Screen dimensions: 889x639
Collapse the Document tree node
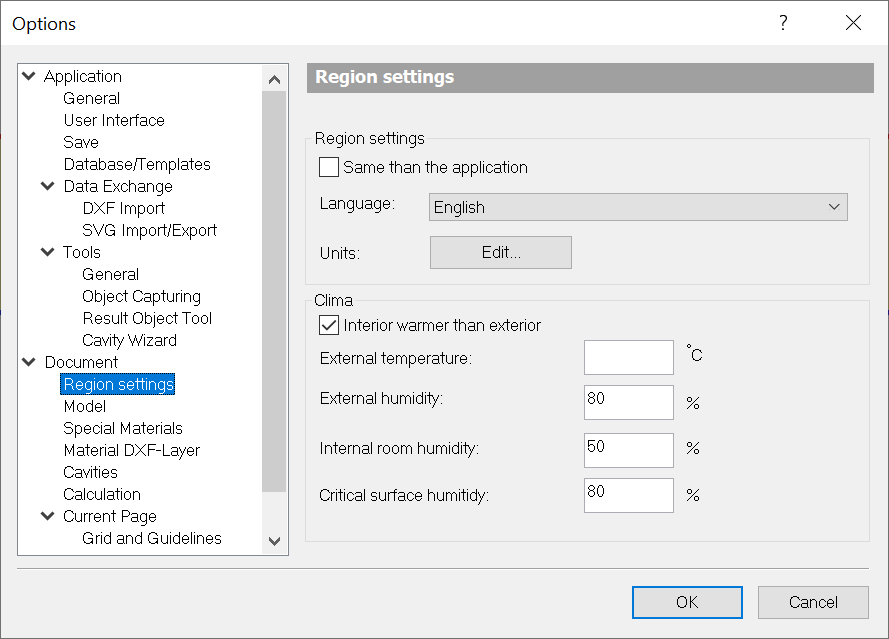point(29,362)
